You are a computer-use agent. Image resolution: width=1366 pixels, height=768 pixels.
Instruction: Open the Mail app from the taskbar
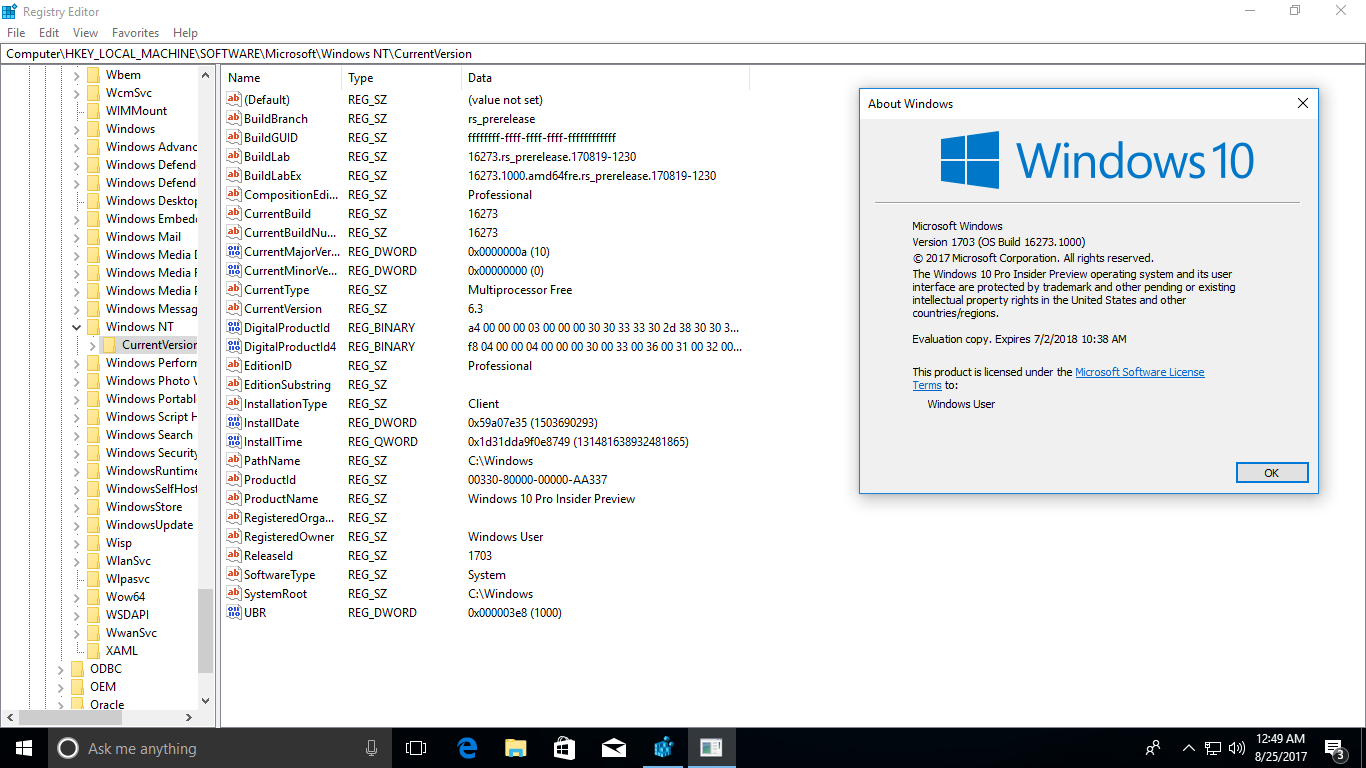coord(613,748)
